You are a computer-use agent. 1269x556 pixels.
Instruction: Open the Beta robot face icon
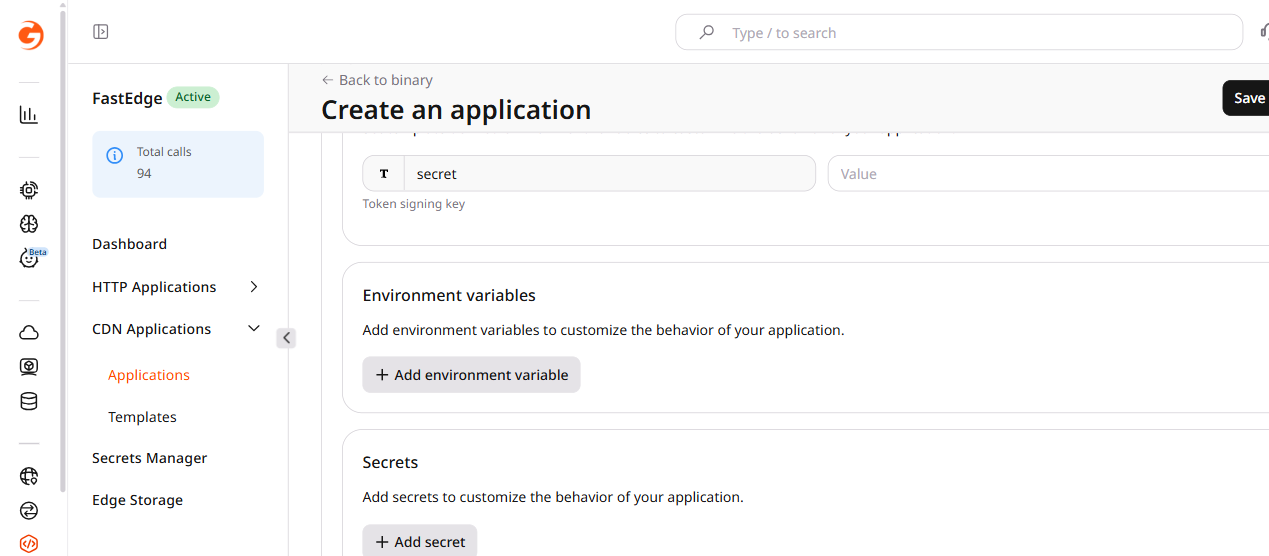tap(30, 258)
